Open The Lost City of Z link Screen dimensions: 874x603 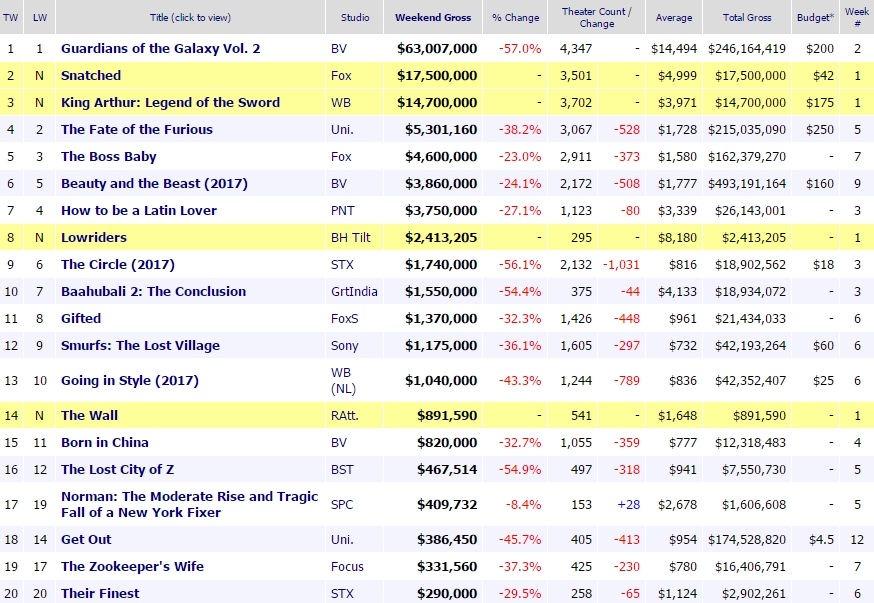pyautogui.click(x=118, y=469)
